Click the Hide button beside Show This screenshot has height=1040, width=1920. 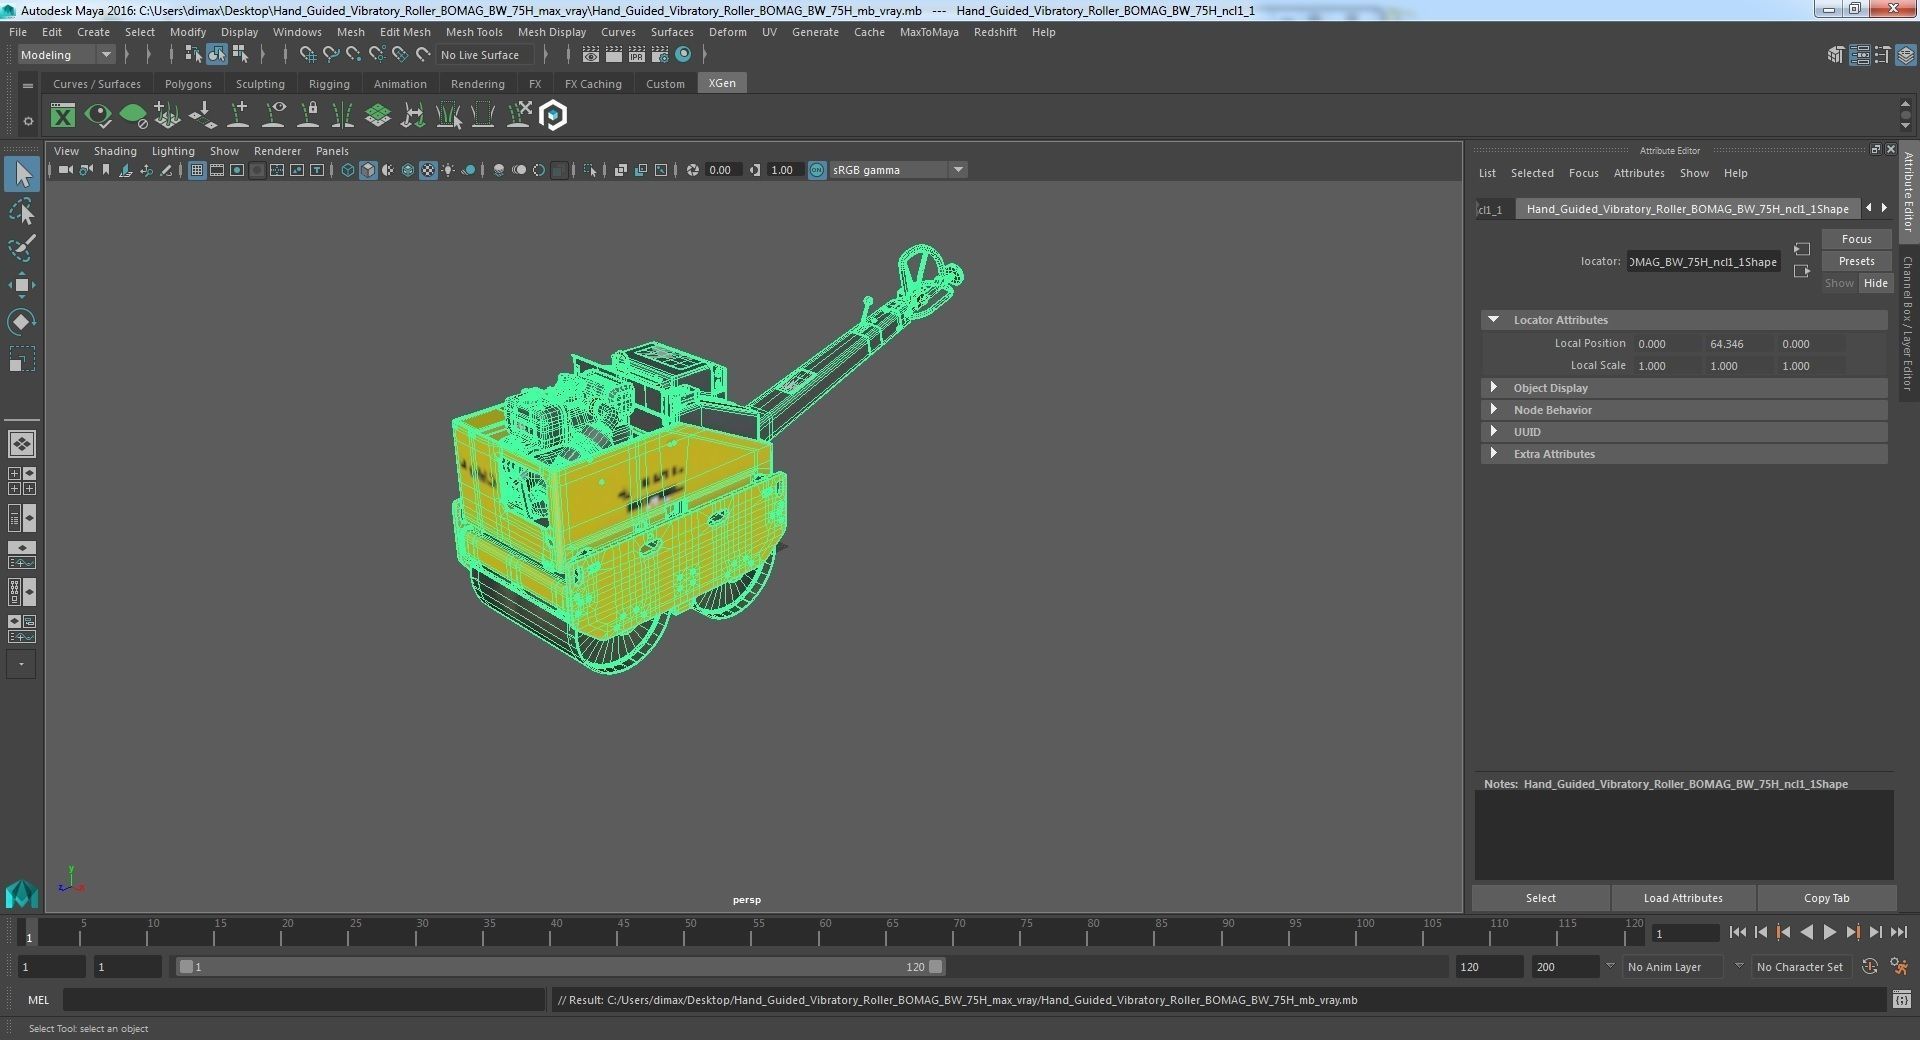1875,283
